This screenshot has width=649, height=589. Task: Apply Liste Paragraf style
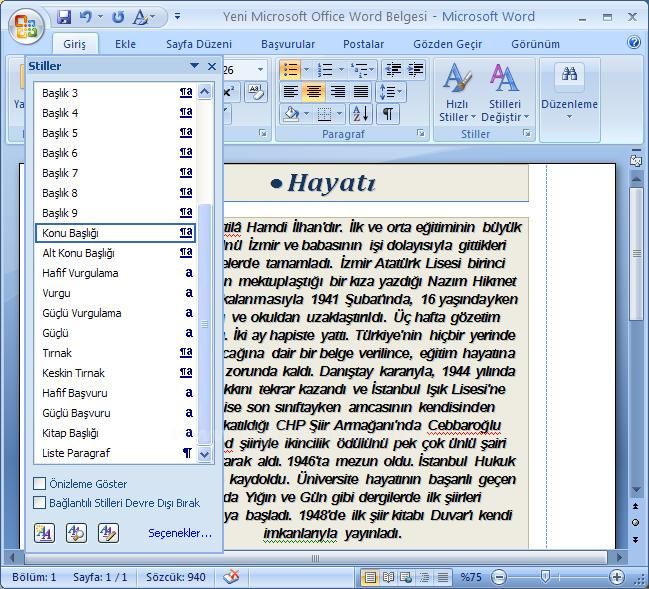tap(115, 453)
